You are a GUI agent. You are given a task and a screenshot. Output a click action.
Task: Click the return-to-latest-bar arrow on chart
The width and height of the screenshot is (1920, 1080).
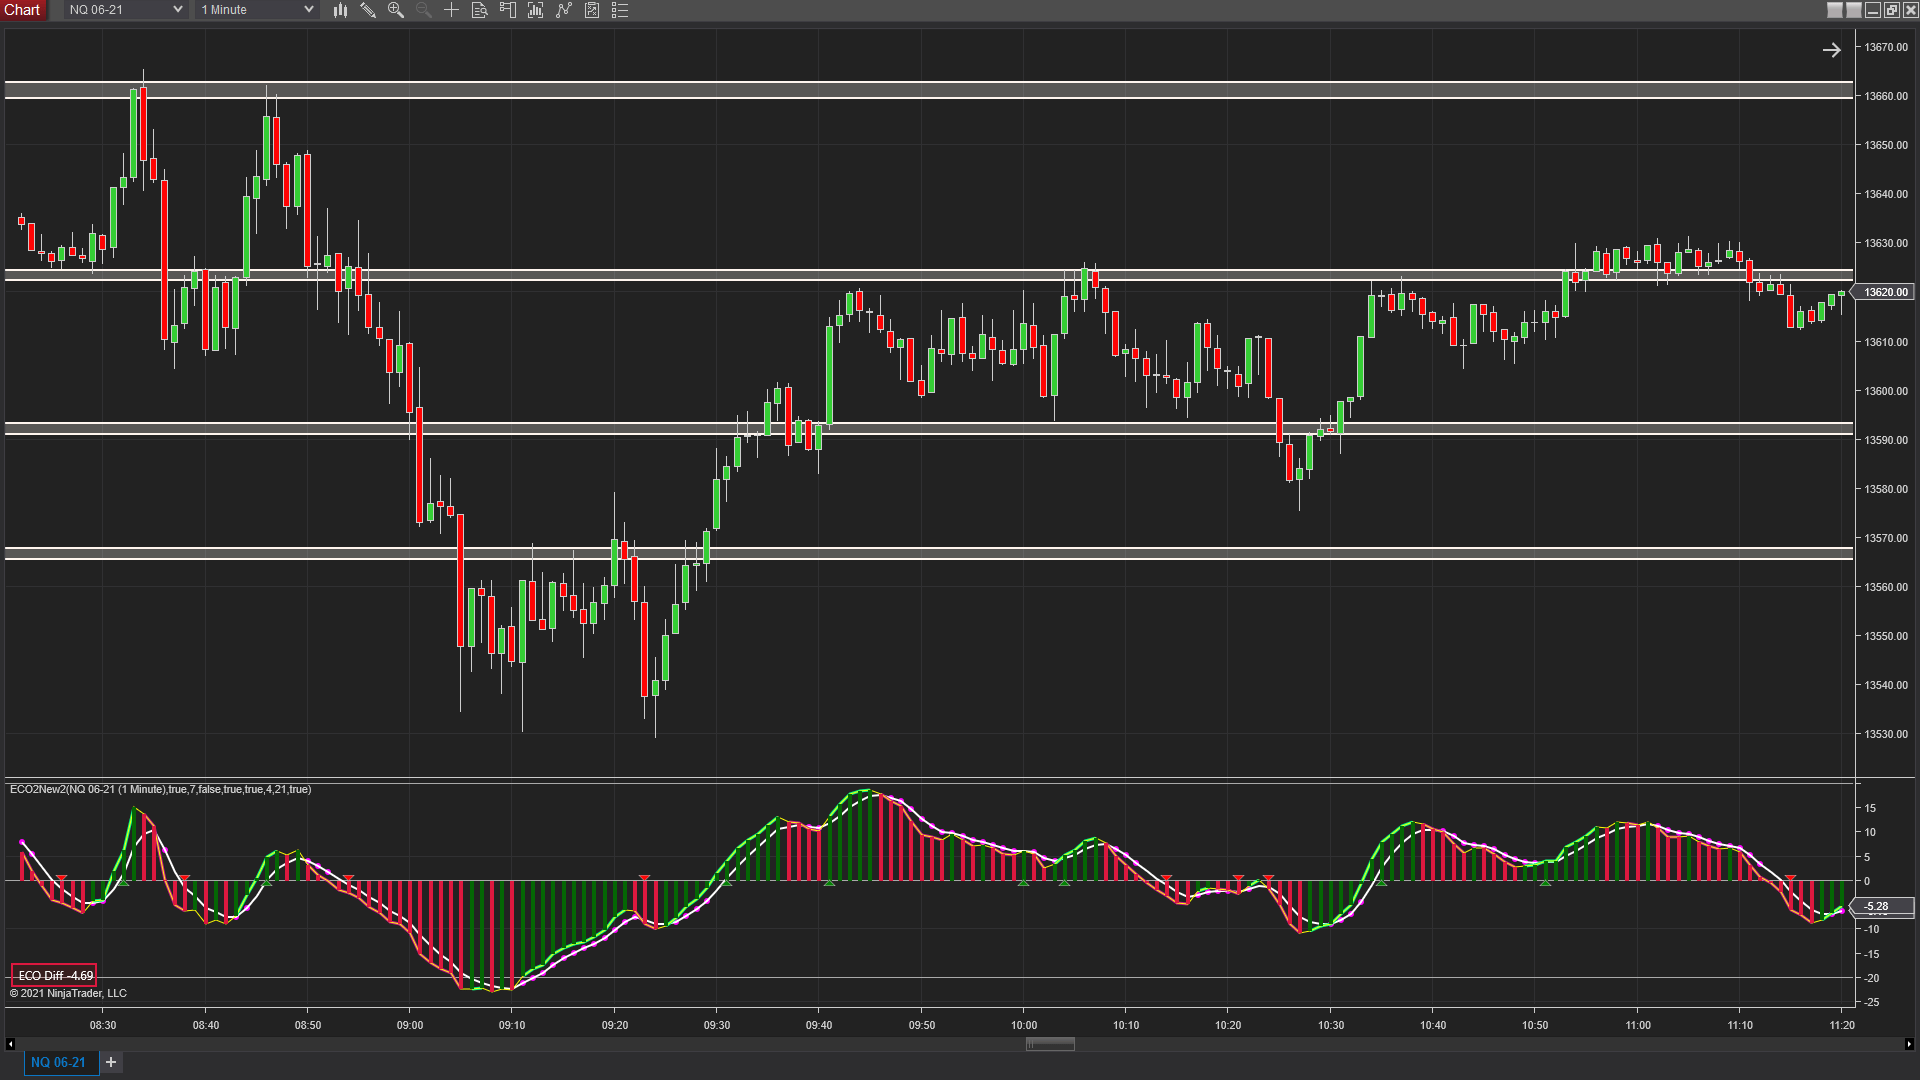pyautogui.click(x=1831, y=50)
